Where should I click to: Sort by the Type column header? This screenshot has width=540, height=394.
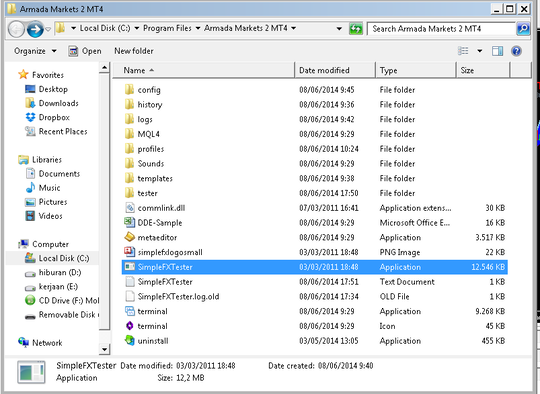416,70
